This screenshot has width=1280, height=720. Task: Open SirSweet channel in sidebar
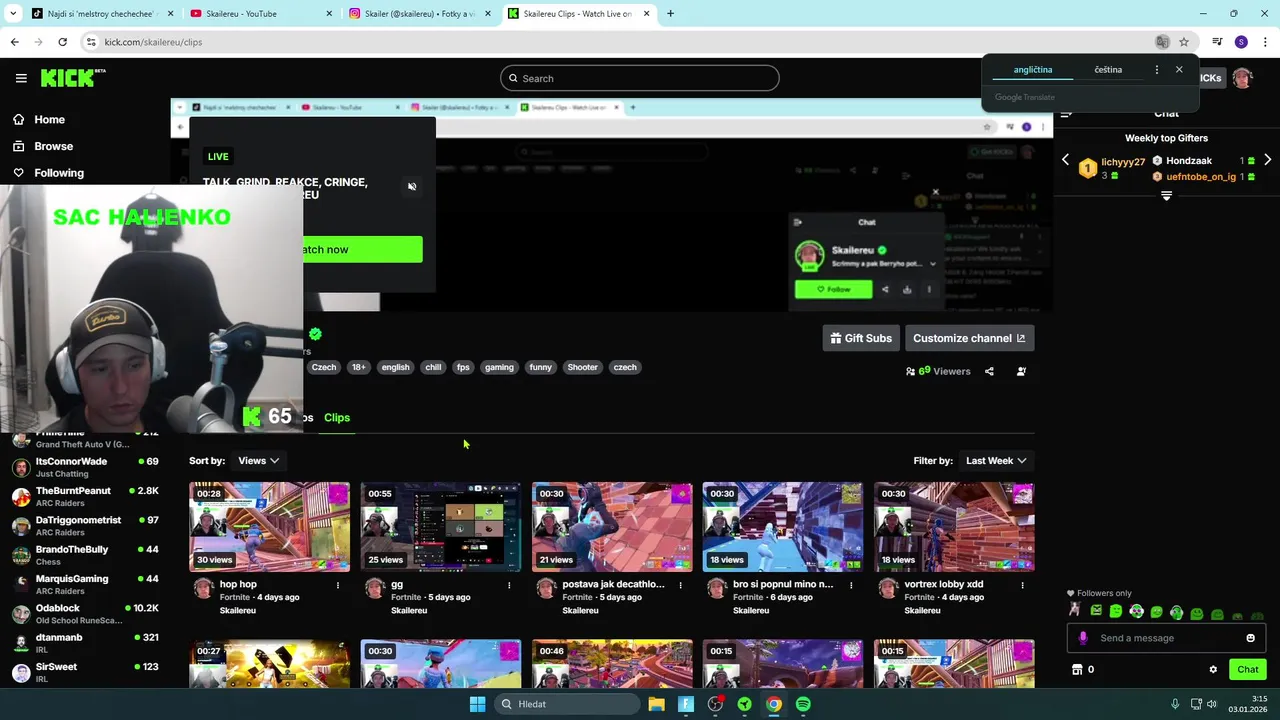point(85,672)
